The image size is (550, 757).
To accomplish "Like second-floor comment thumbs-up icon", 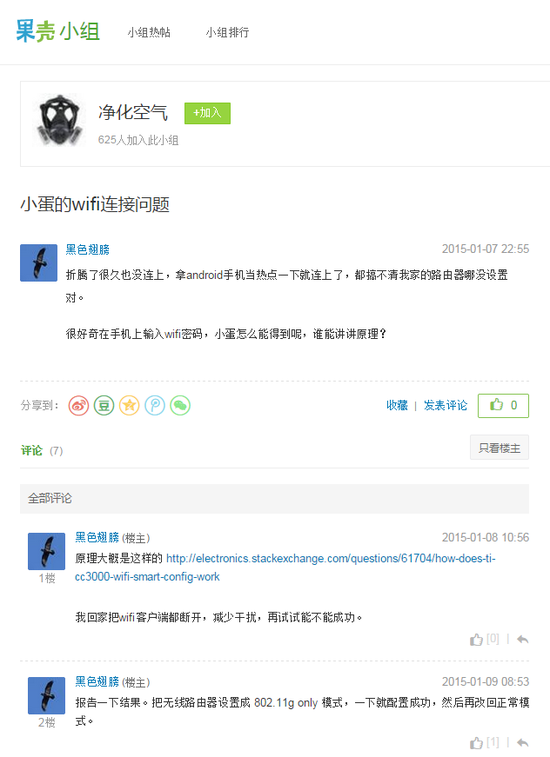I will (x=476, y=743).
